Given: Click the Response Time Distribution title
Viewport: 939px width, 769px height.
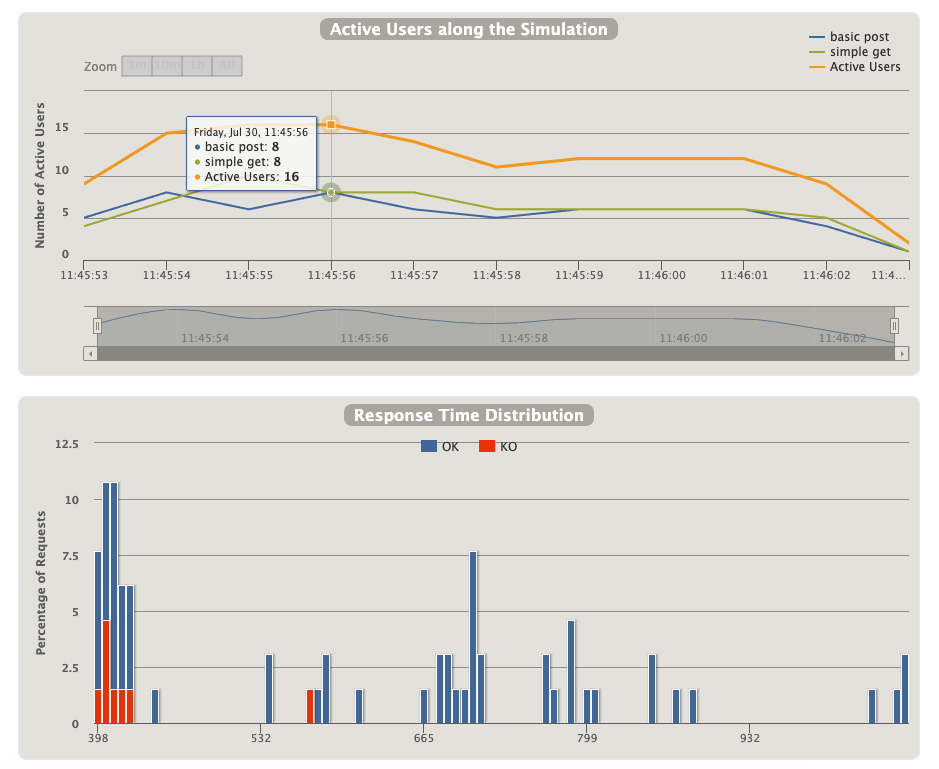Looking at the screenshot, I should click(469, 415).
